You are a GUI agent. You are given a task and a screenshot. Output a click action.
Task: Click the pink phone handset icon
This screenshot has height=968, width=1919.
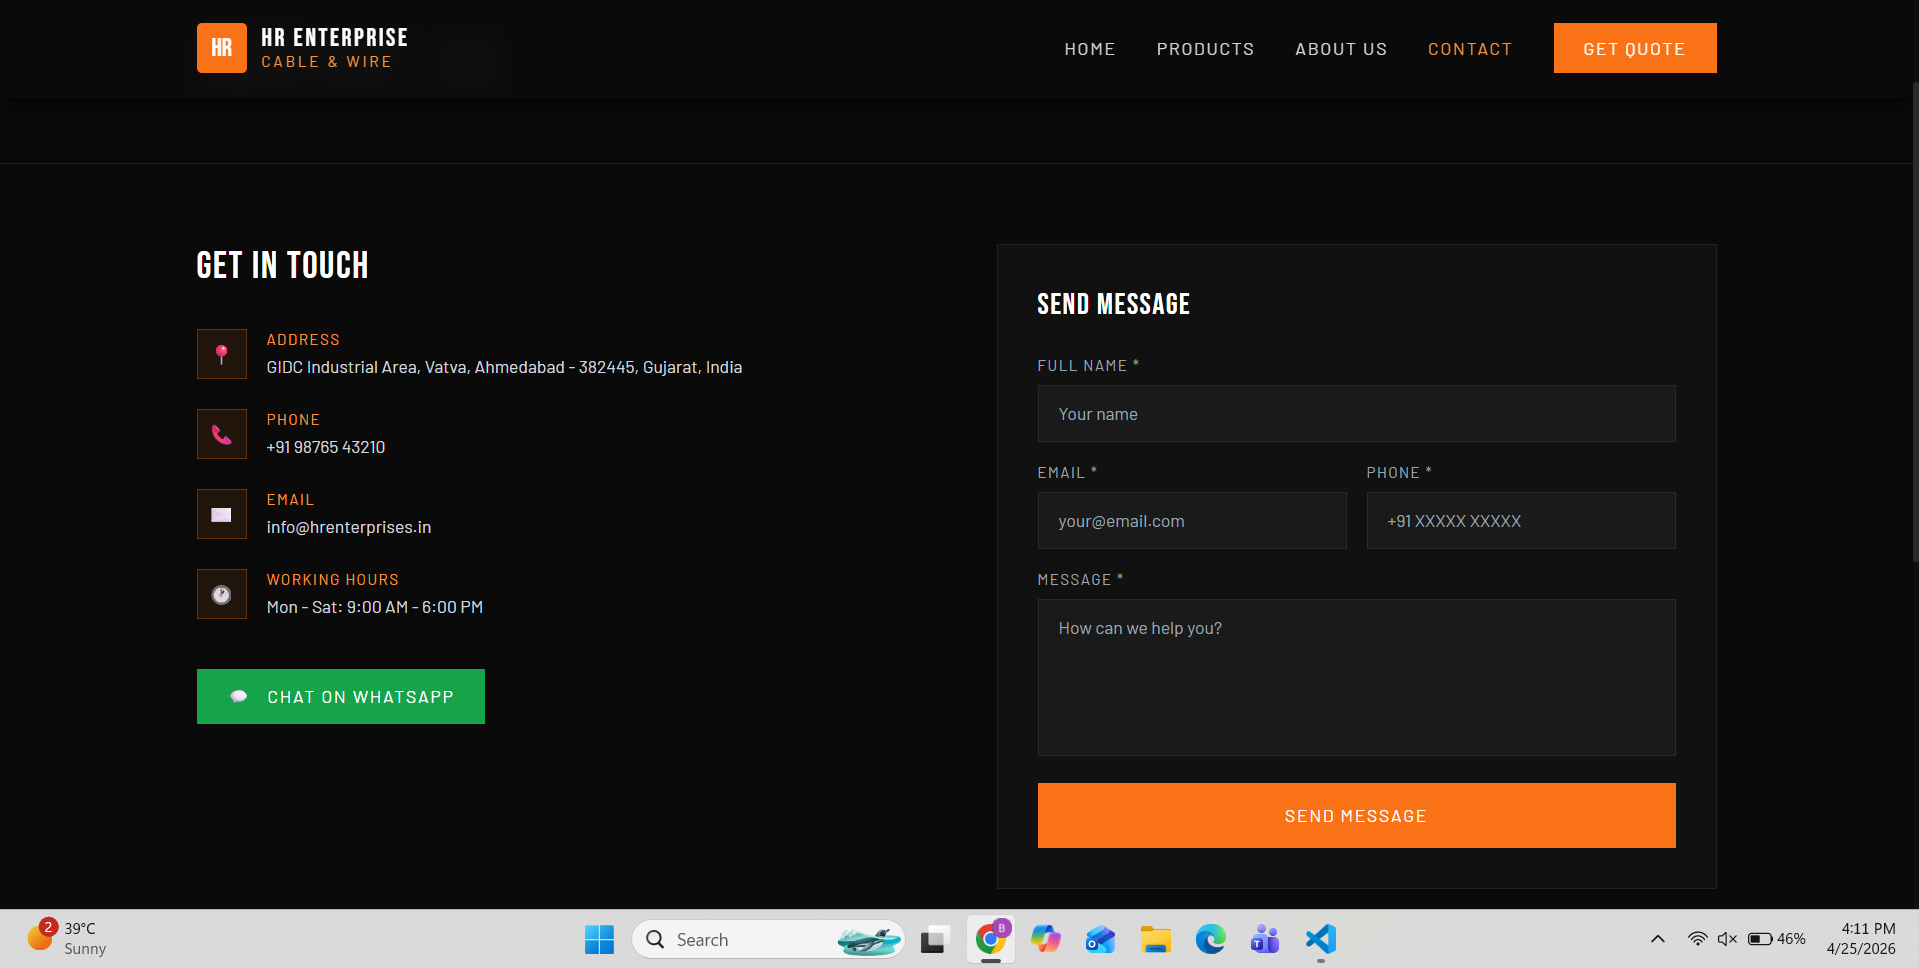[221, 434]
